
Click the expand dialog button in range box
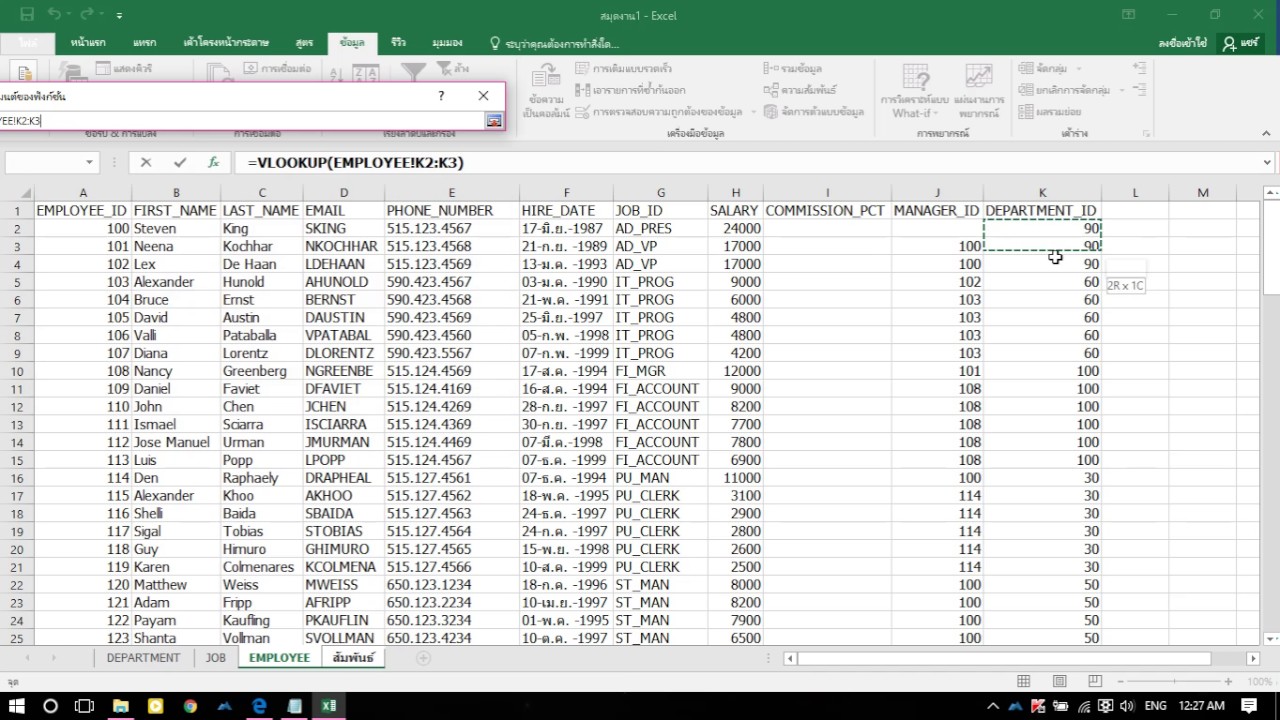click(x=493, y=120)
